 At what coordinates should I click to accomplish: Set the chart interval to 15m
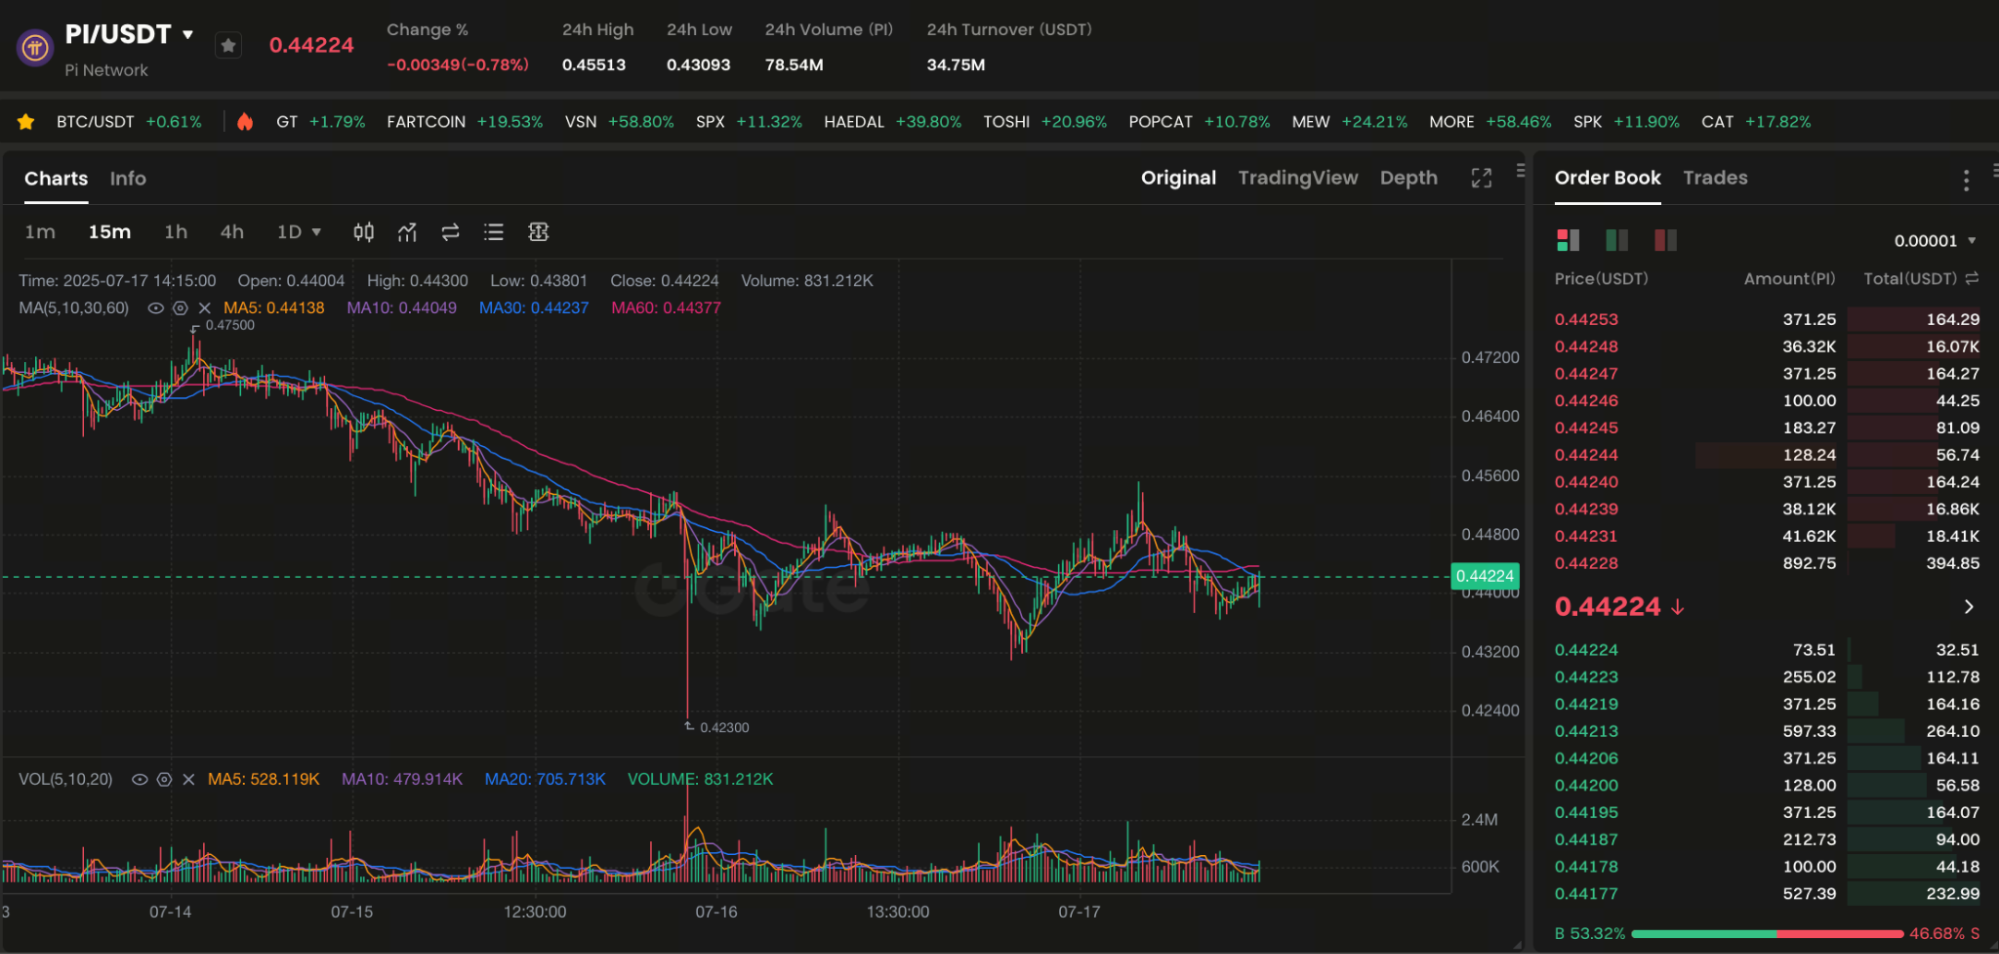(109, 232)
